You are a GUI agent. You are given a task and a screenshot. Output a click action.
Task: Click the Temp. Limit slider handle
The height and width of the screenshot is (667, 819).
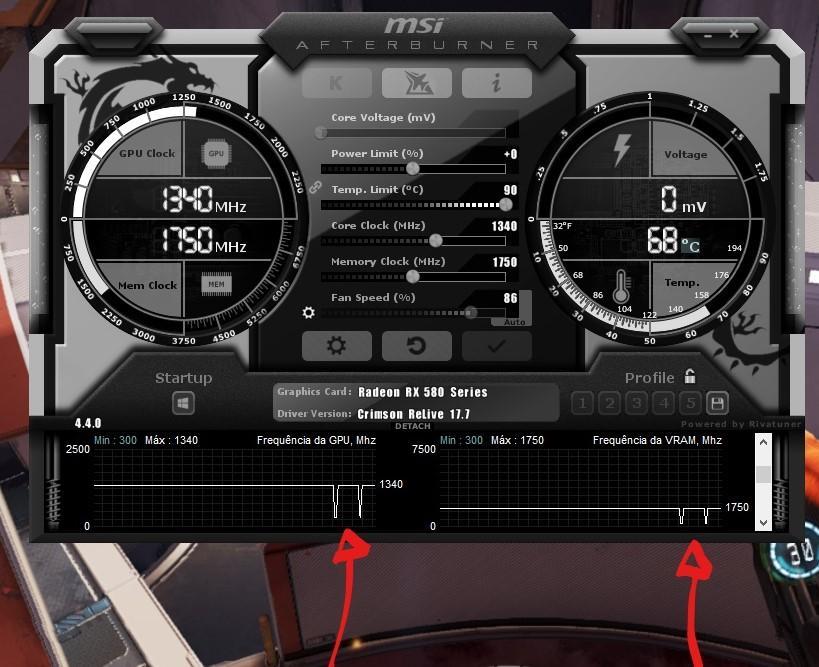tap(506, 204)
